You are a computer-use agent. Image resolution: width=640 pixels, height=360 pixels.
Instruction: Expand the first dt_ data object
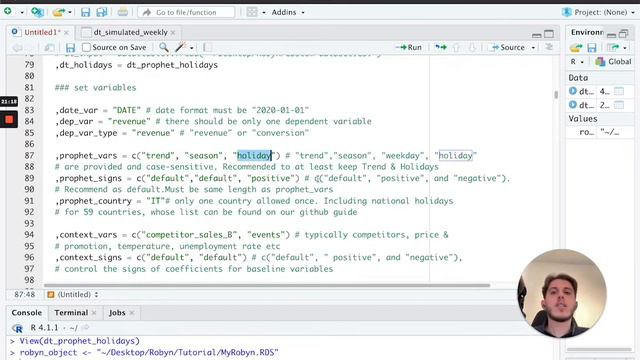pos(573,91)
